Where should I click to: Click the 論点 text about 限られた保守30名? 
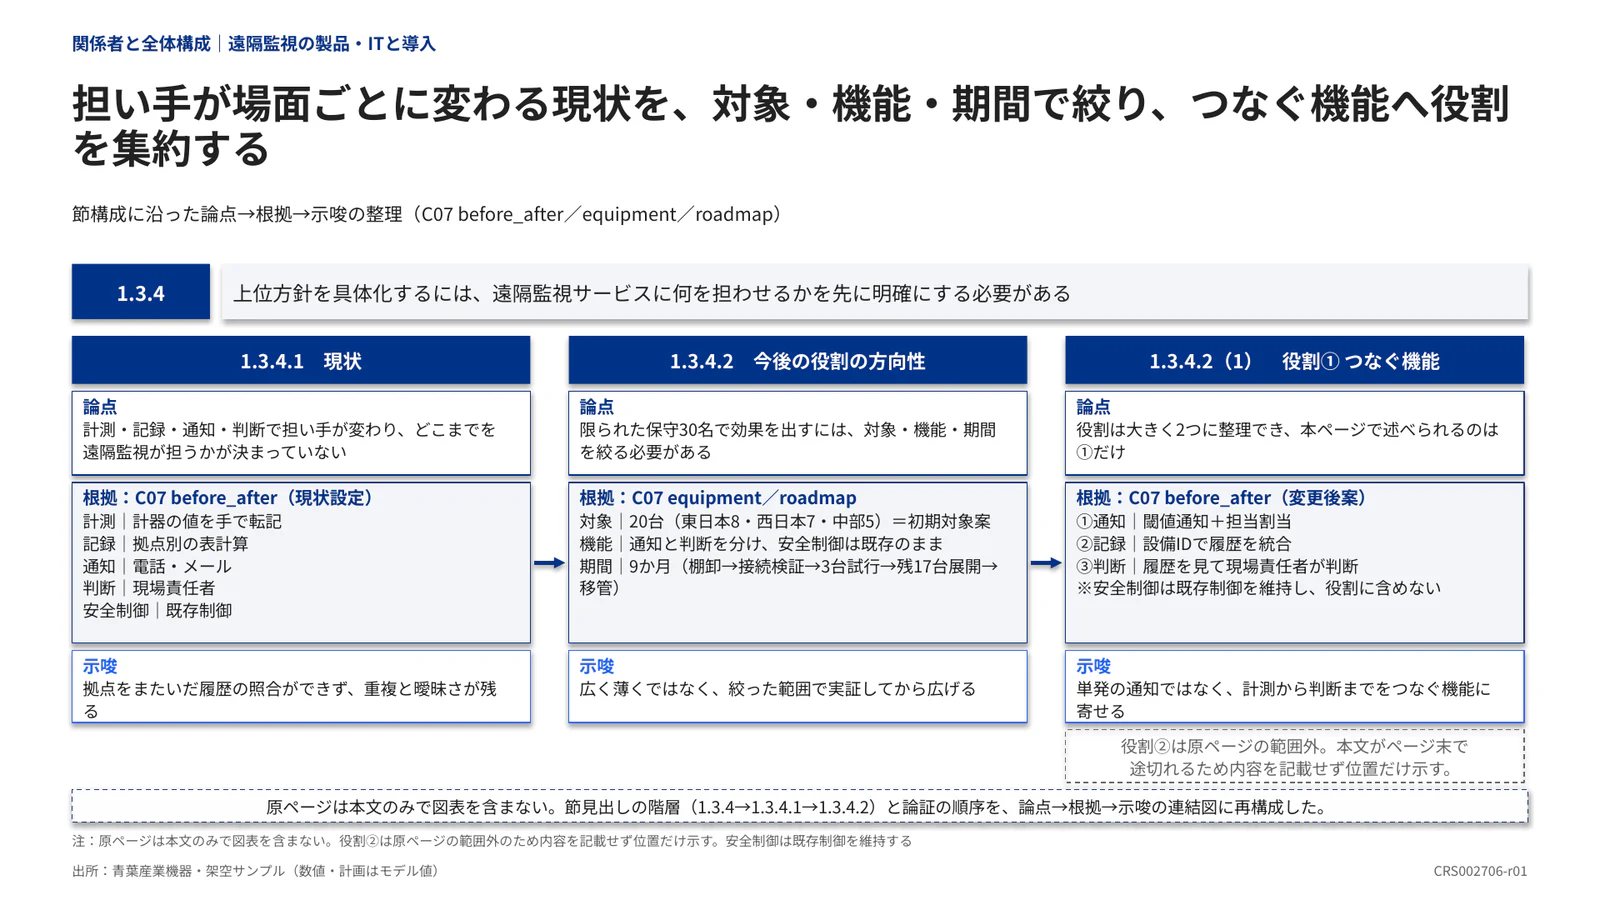(788, 441)
